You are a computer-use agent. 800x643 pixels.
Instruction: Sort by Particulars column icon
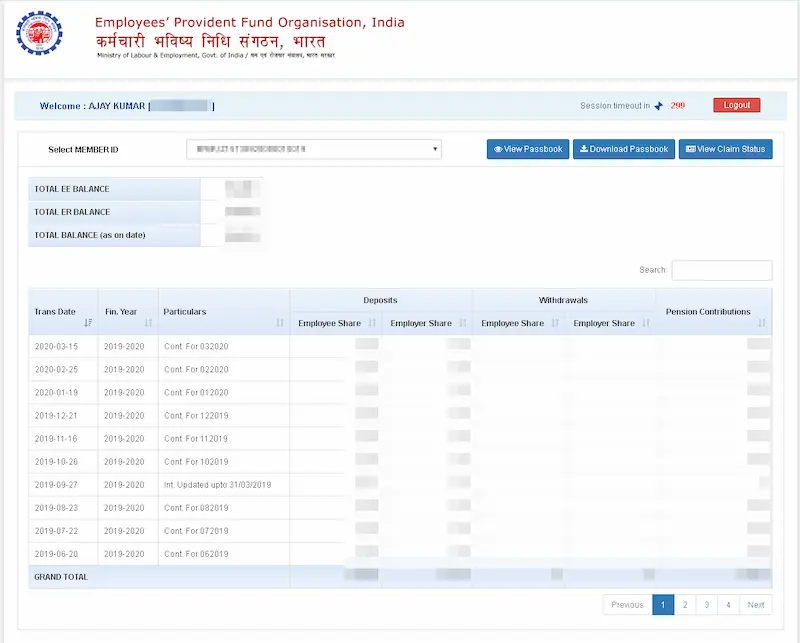(280, 323)
